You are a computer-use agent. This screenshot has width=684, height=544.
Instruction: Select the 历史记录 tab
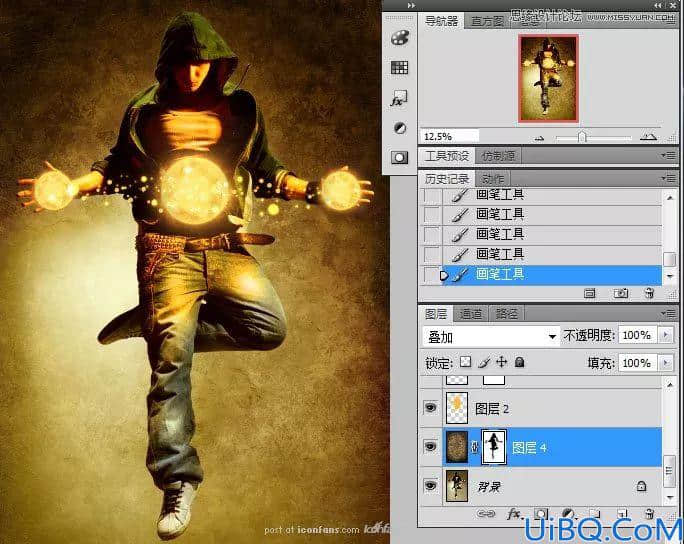point(447,178)
